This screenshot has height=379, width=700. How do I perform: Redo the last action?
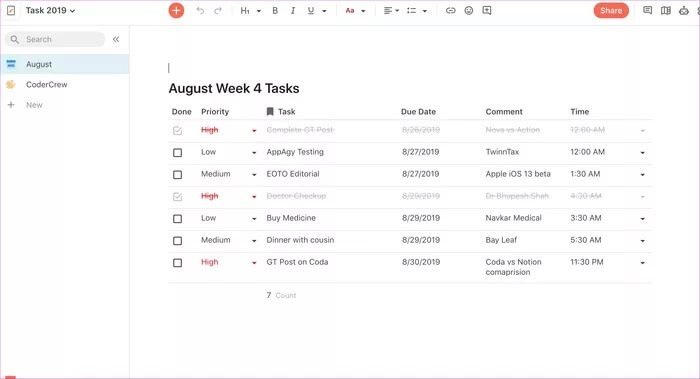coord(218,11)
